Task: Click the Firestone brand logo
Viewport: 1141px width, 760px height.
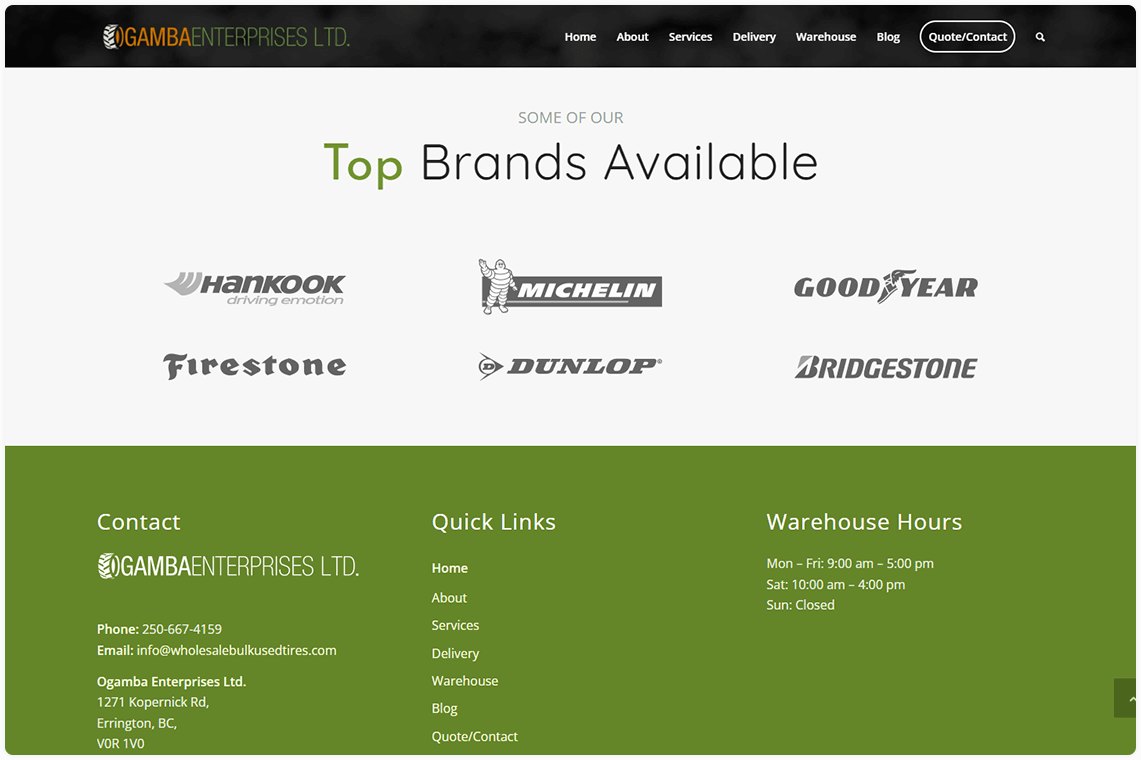Action: [255, 366]
